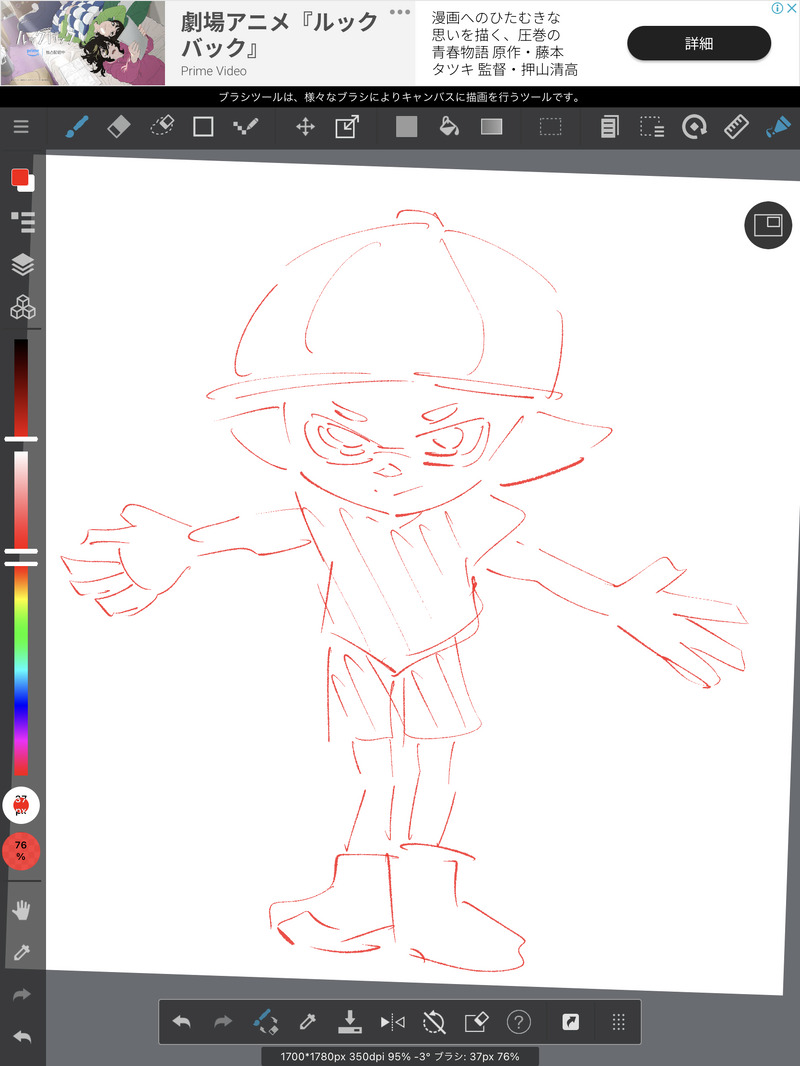Open the red foreground color swatch
The image size is (800, 1066).
20,178
